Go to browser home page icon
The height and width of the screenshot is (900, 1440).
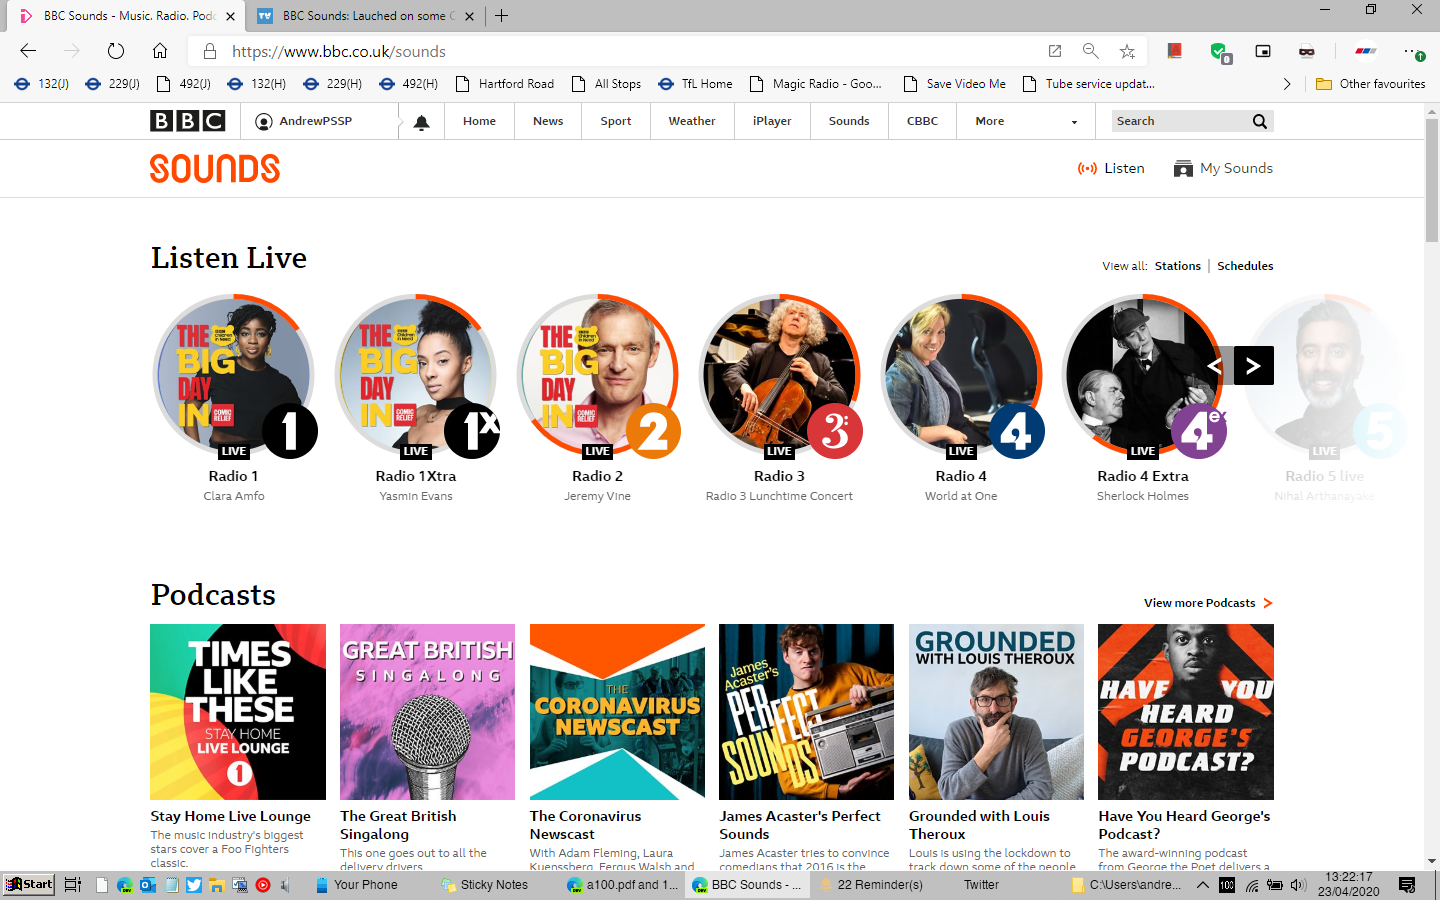[x=160, y=51]
